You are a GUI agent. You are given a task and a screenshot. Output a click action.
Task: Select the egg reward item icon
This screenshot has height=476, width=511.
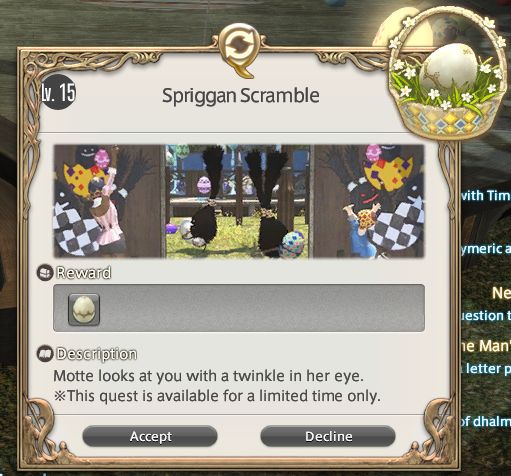84,310
